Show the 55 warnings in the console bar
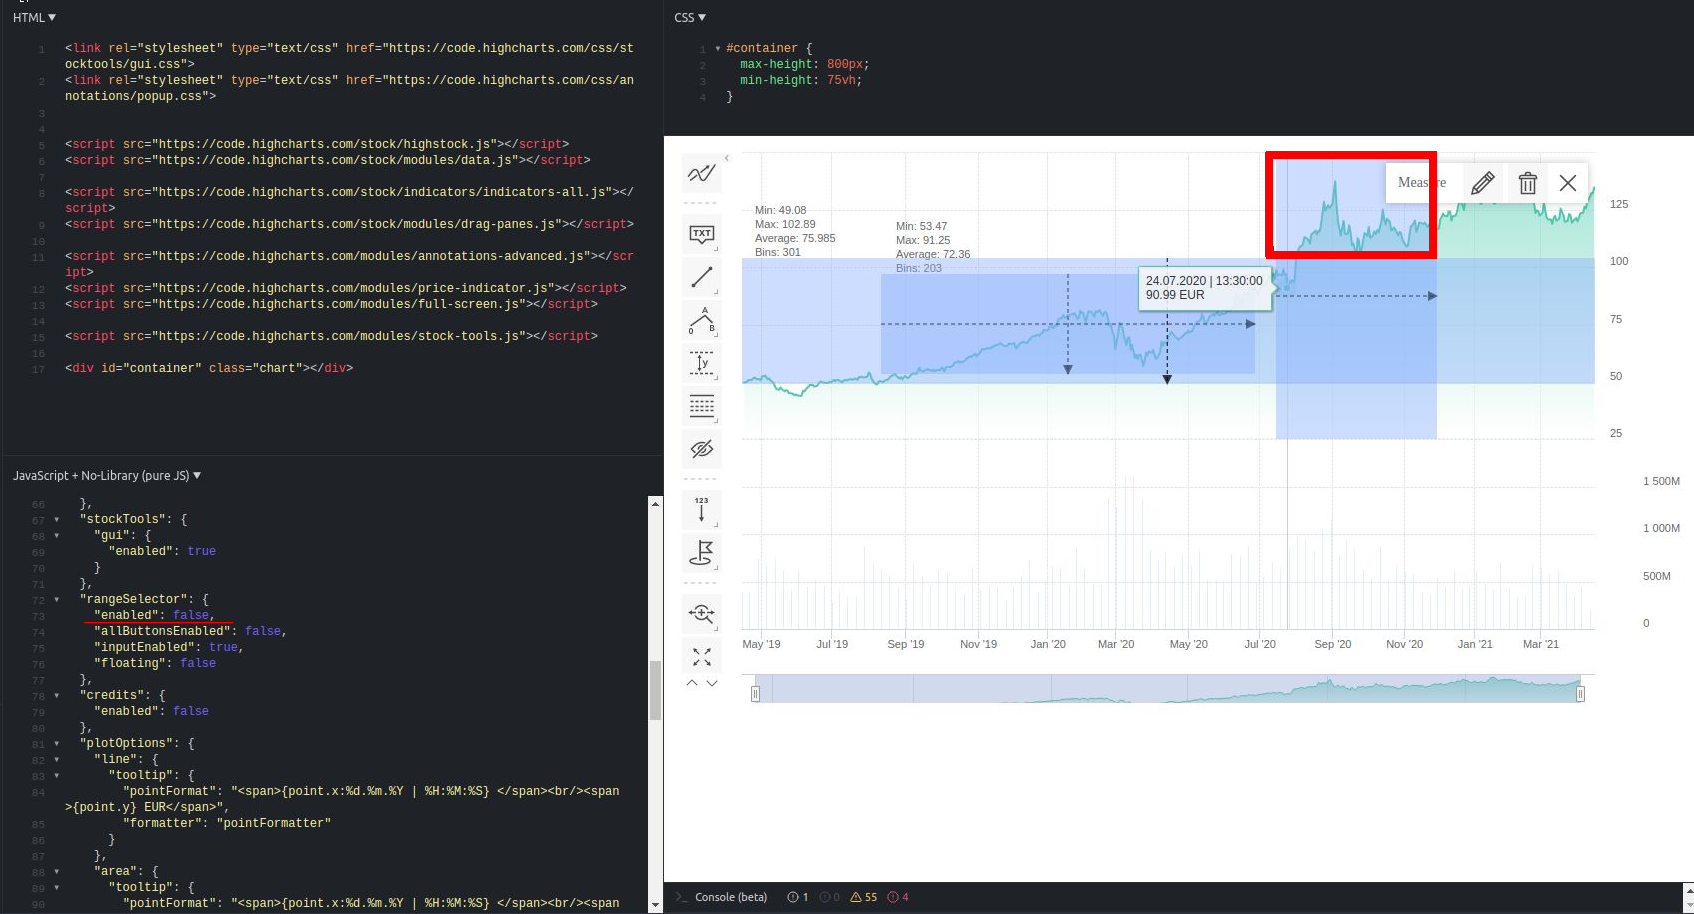The width and height of the screenshot is (1694, 914). (x=862, y=897)
